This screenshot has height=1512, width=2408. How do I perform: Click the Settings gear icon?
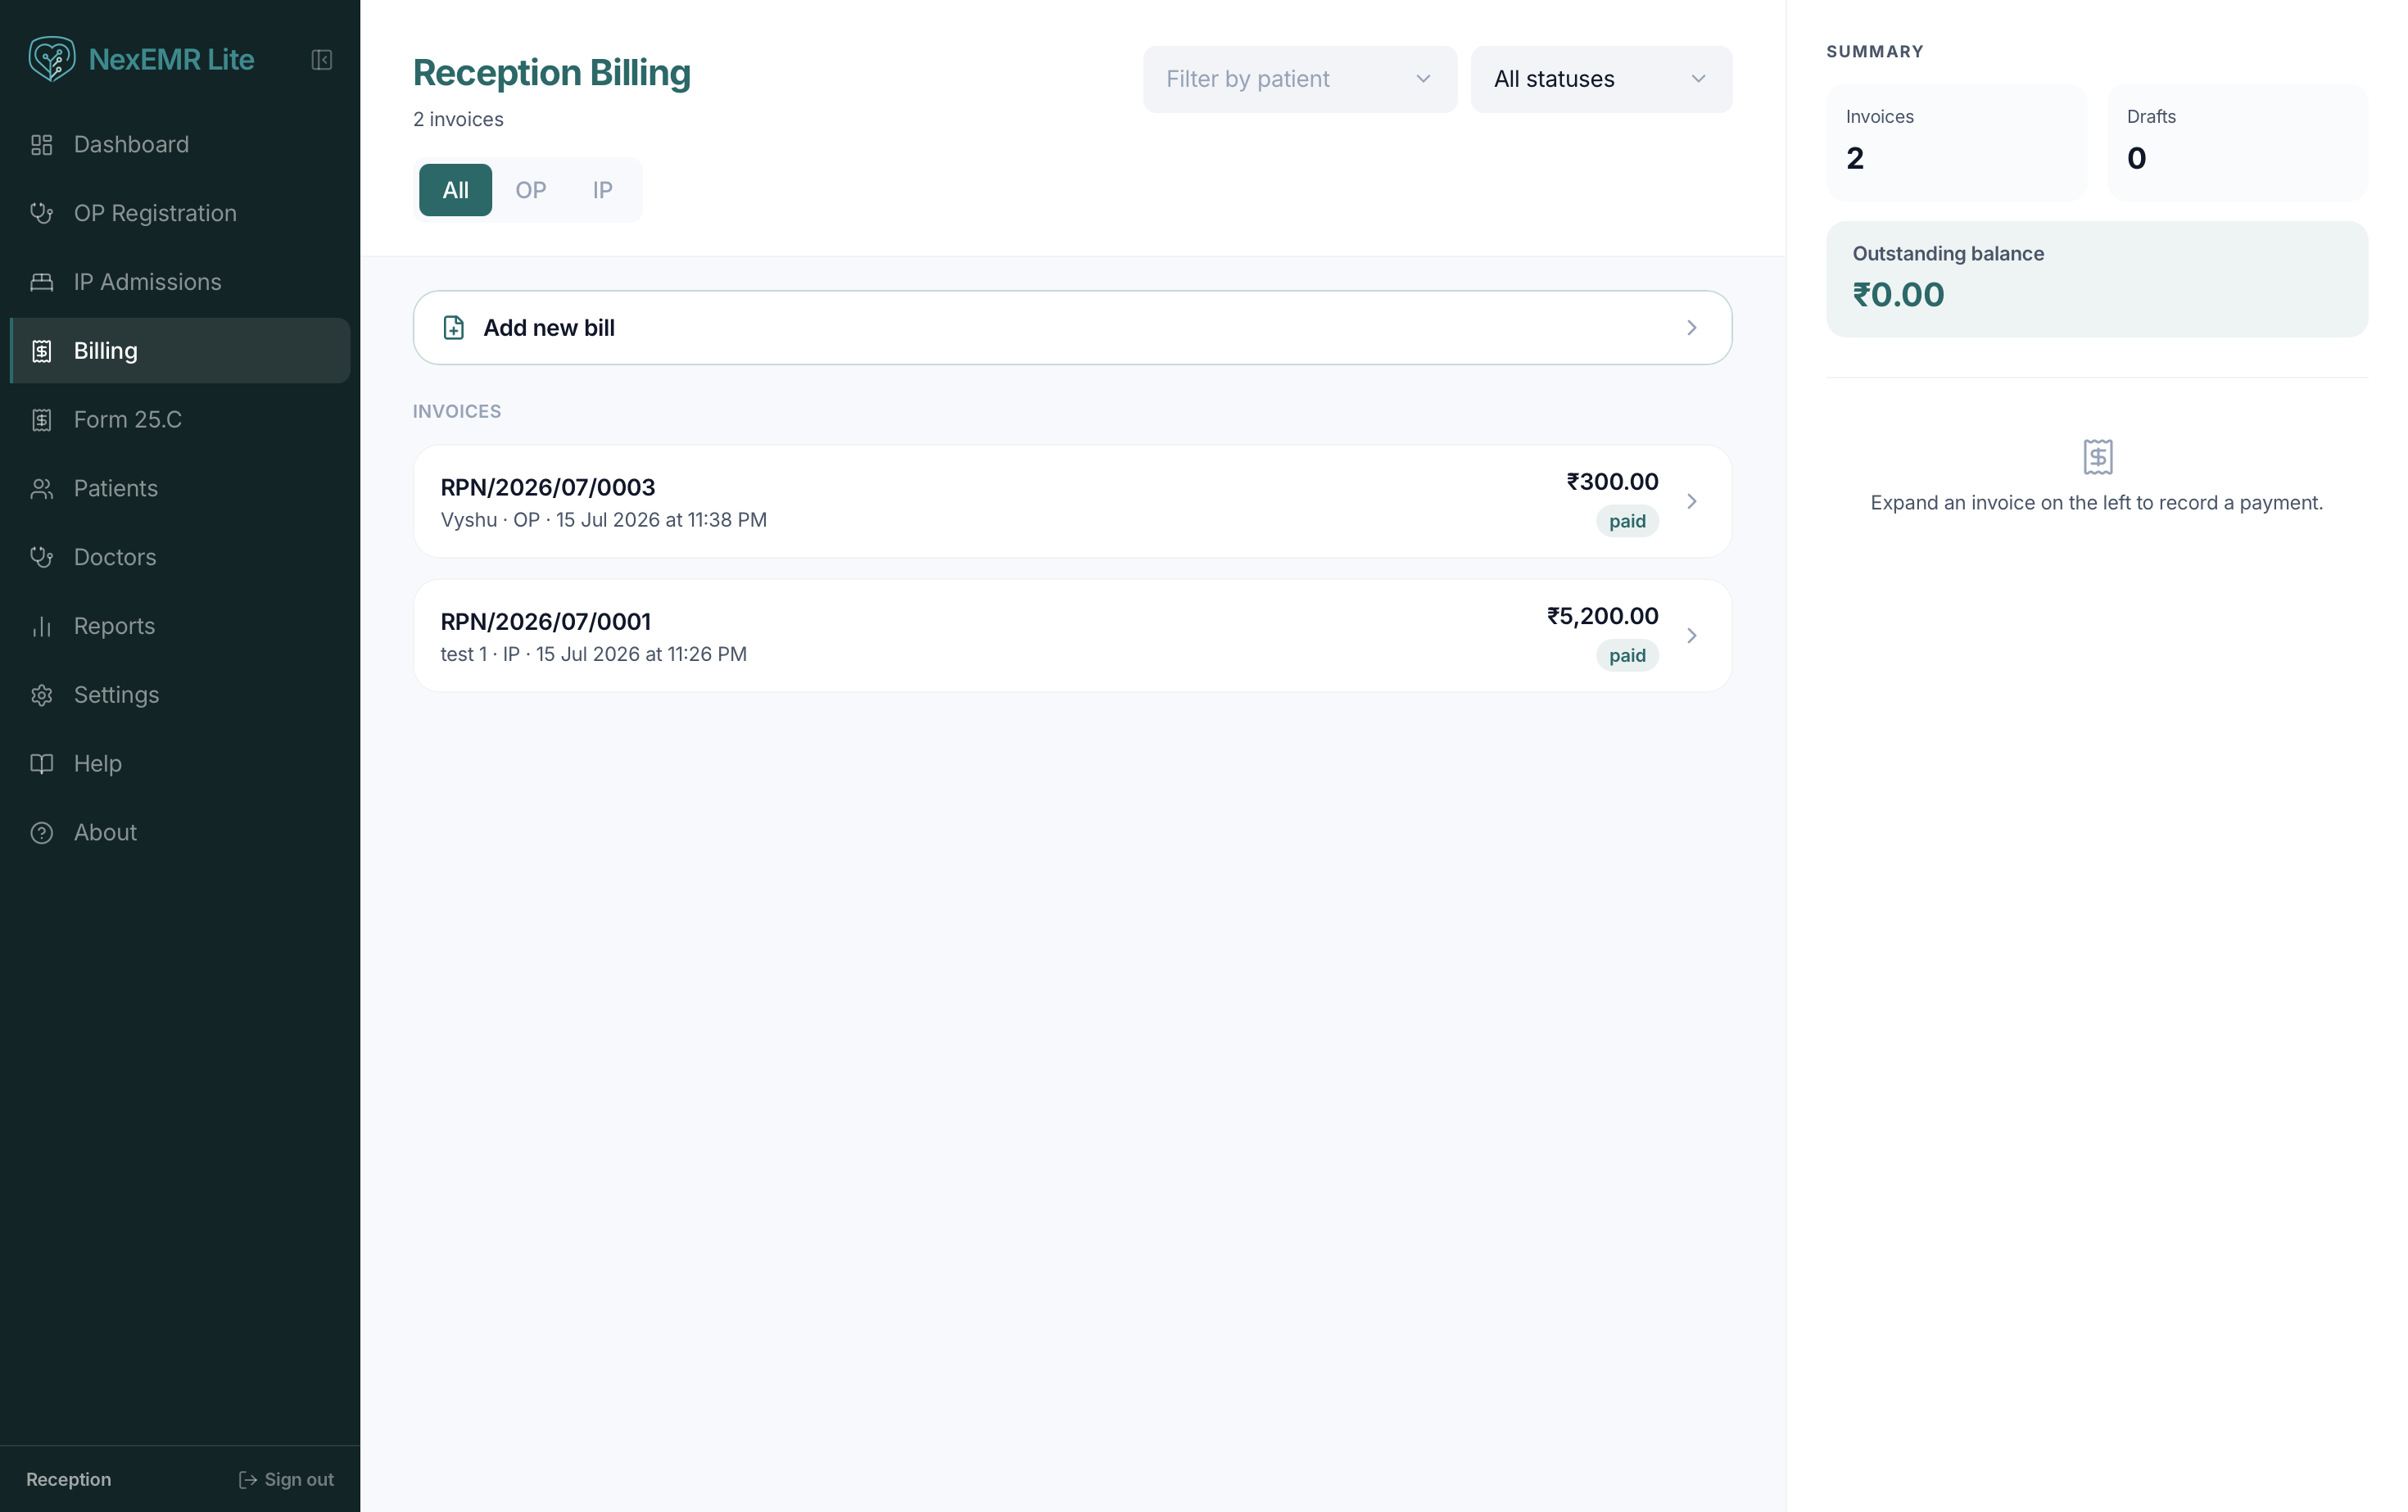[41, 695]
